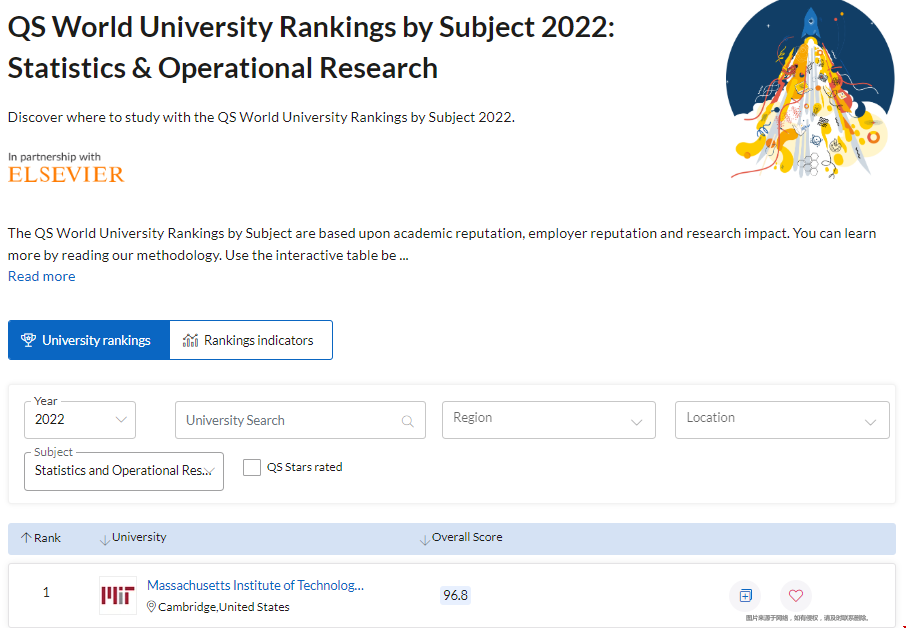Click the chart icon on Rankings indicators
Image resolution: width=906 pixels, height=628 pixels.
coord(190,340)
